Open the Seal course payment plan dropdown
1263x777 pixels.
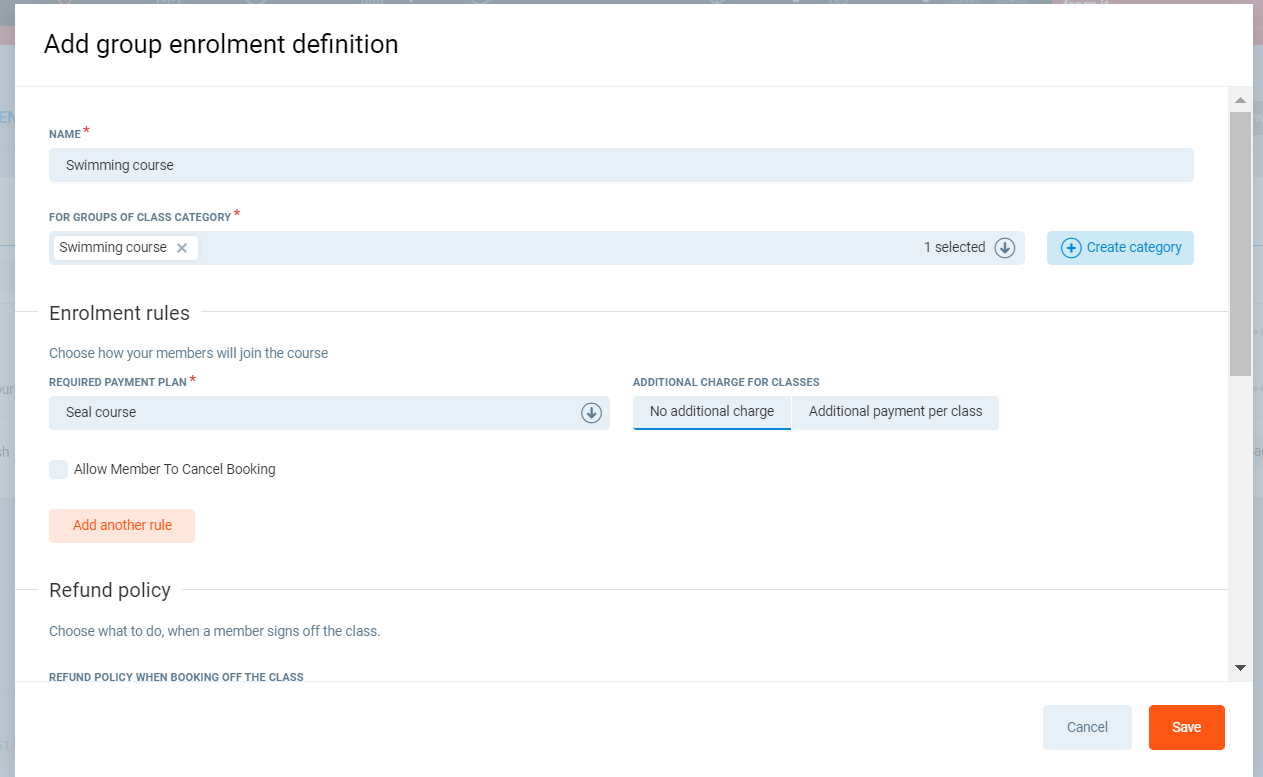click(320, 413)
